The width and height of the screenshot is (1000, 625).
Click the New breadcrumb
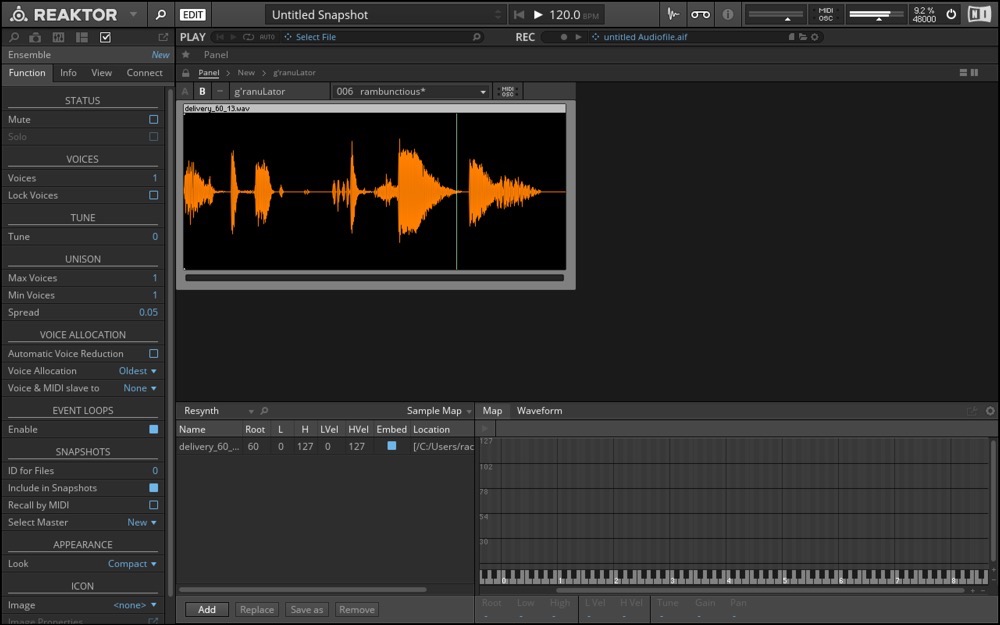click(x=246, y=73)
